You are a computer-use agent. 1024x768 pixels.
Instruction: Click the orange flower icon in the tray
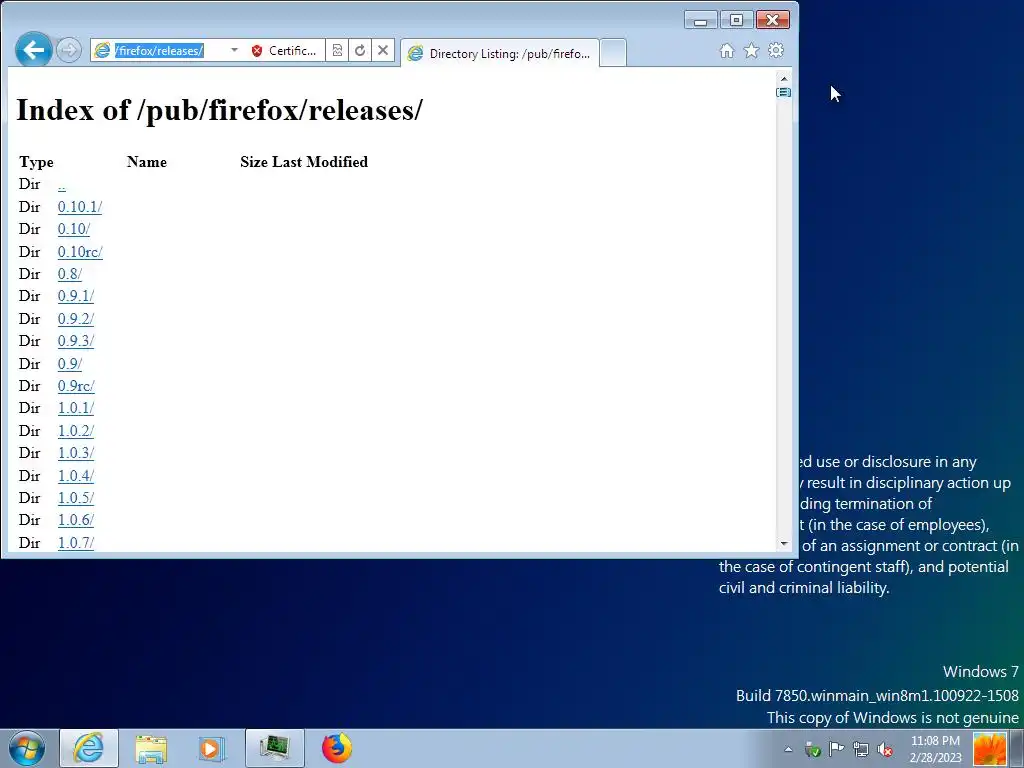click(x=989, y=749)
